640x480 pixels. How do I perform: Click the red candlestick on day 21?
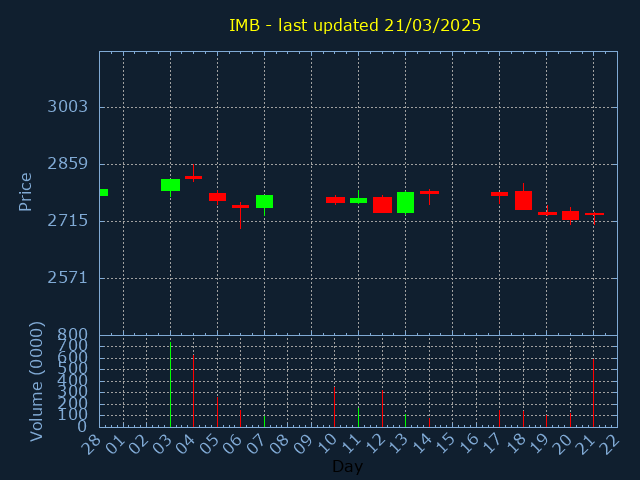coord(594,214)
